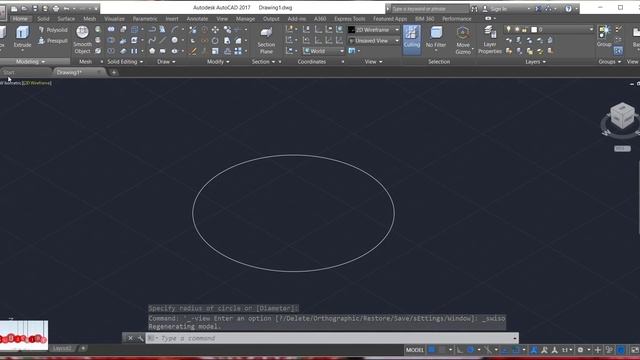The width and height of the screenshot is (640, 360).
Task: Click the Group button
Action: [x=604, y=36]
